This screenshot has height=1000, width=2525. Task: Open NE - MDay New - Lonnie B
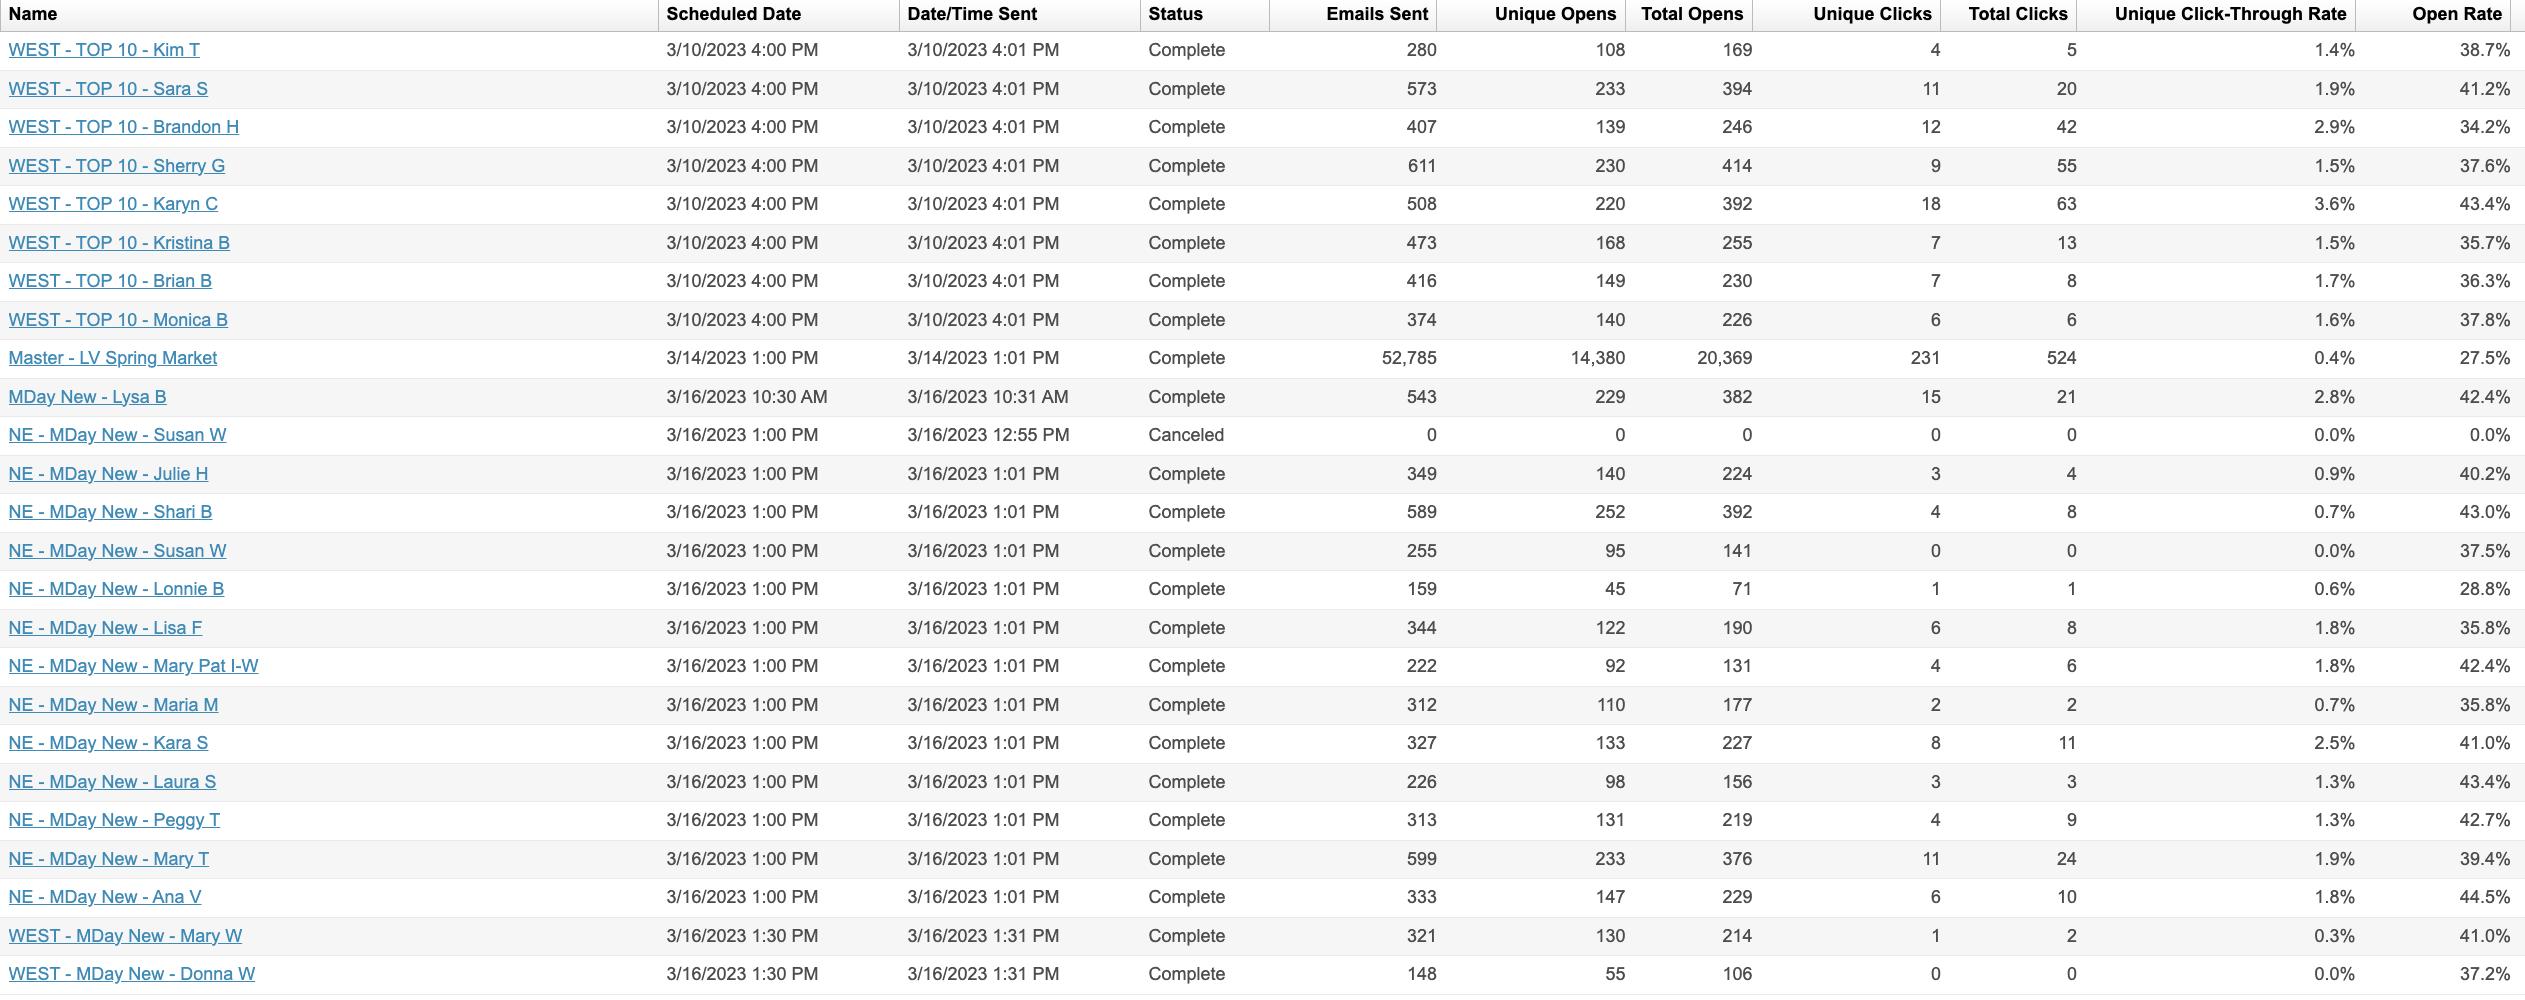pyautogui.click(x=116, y=589)
